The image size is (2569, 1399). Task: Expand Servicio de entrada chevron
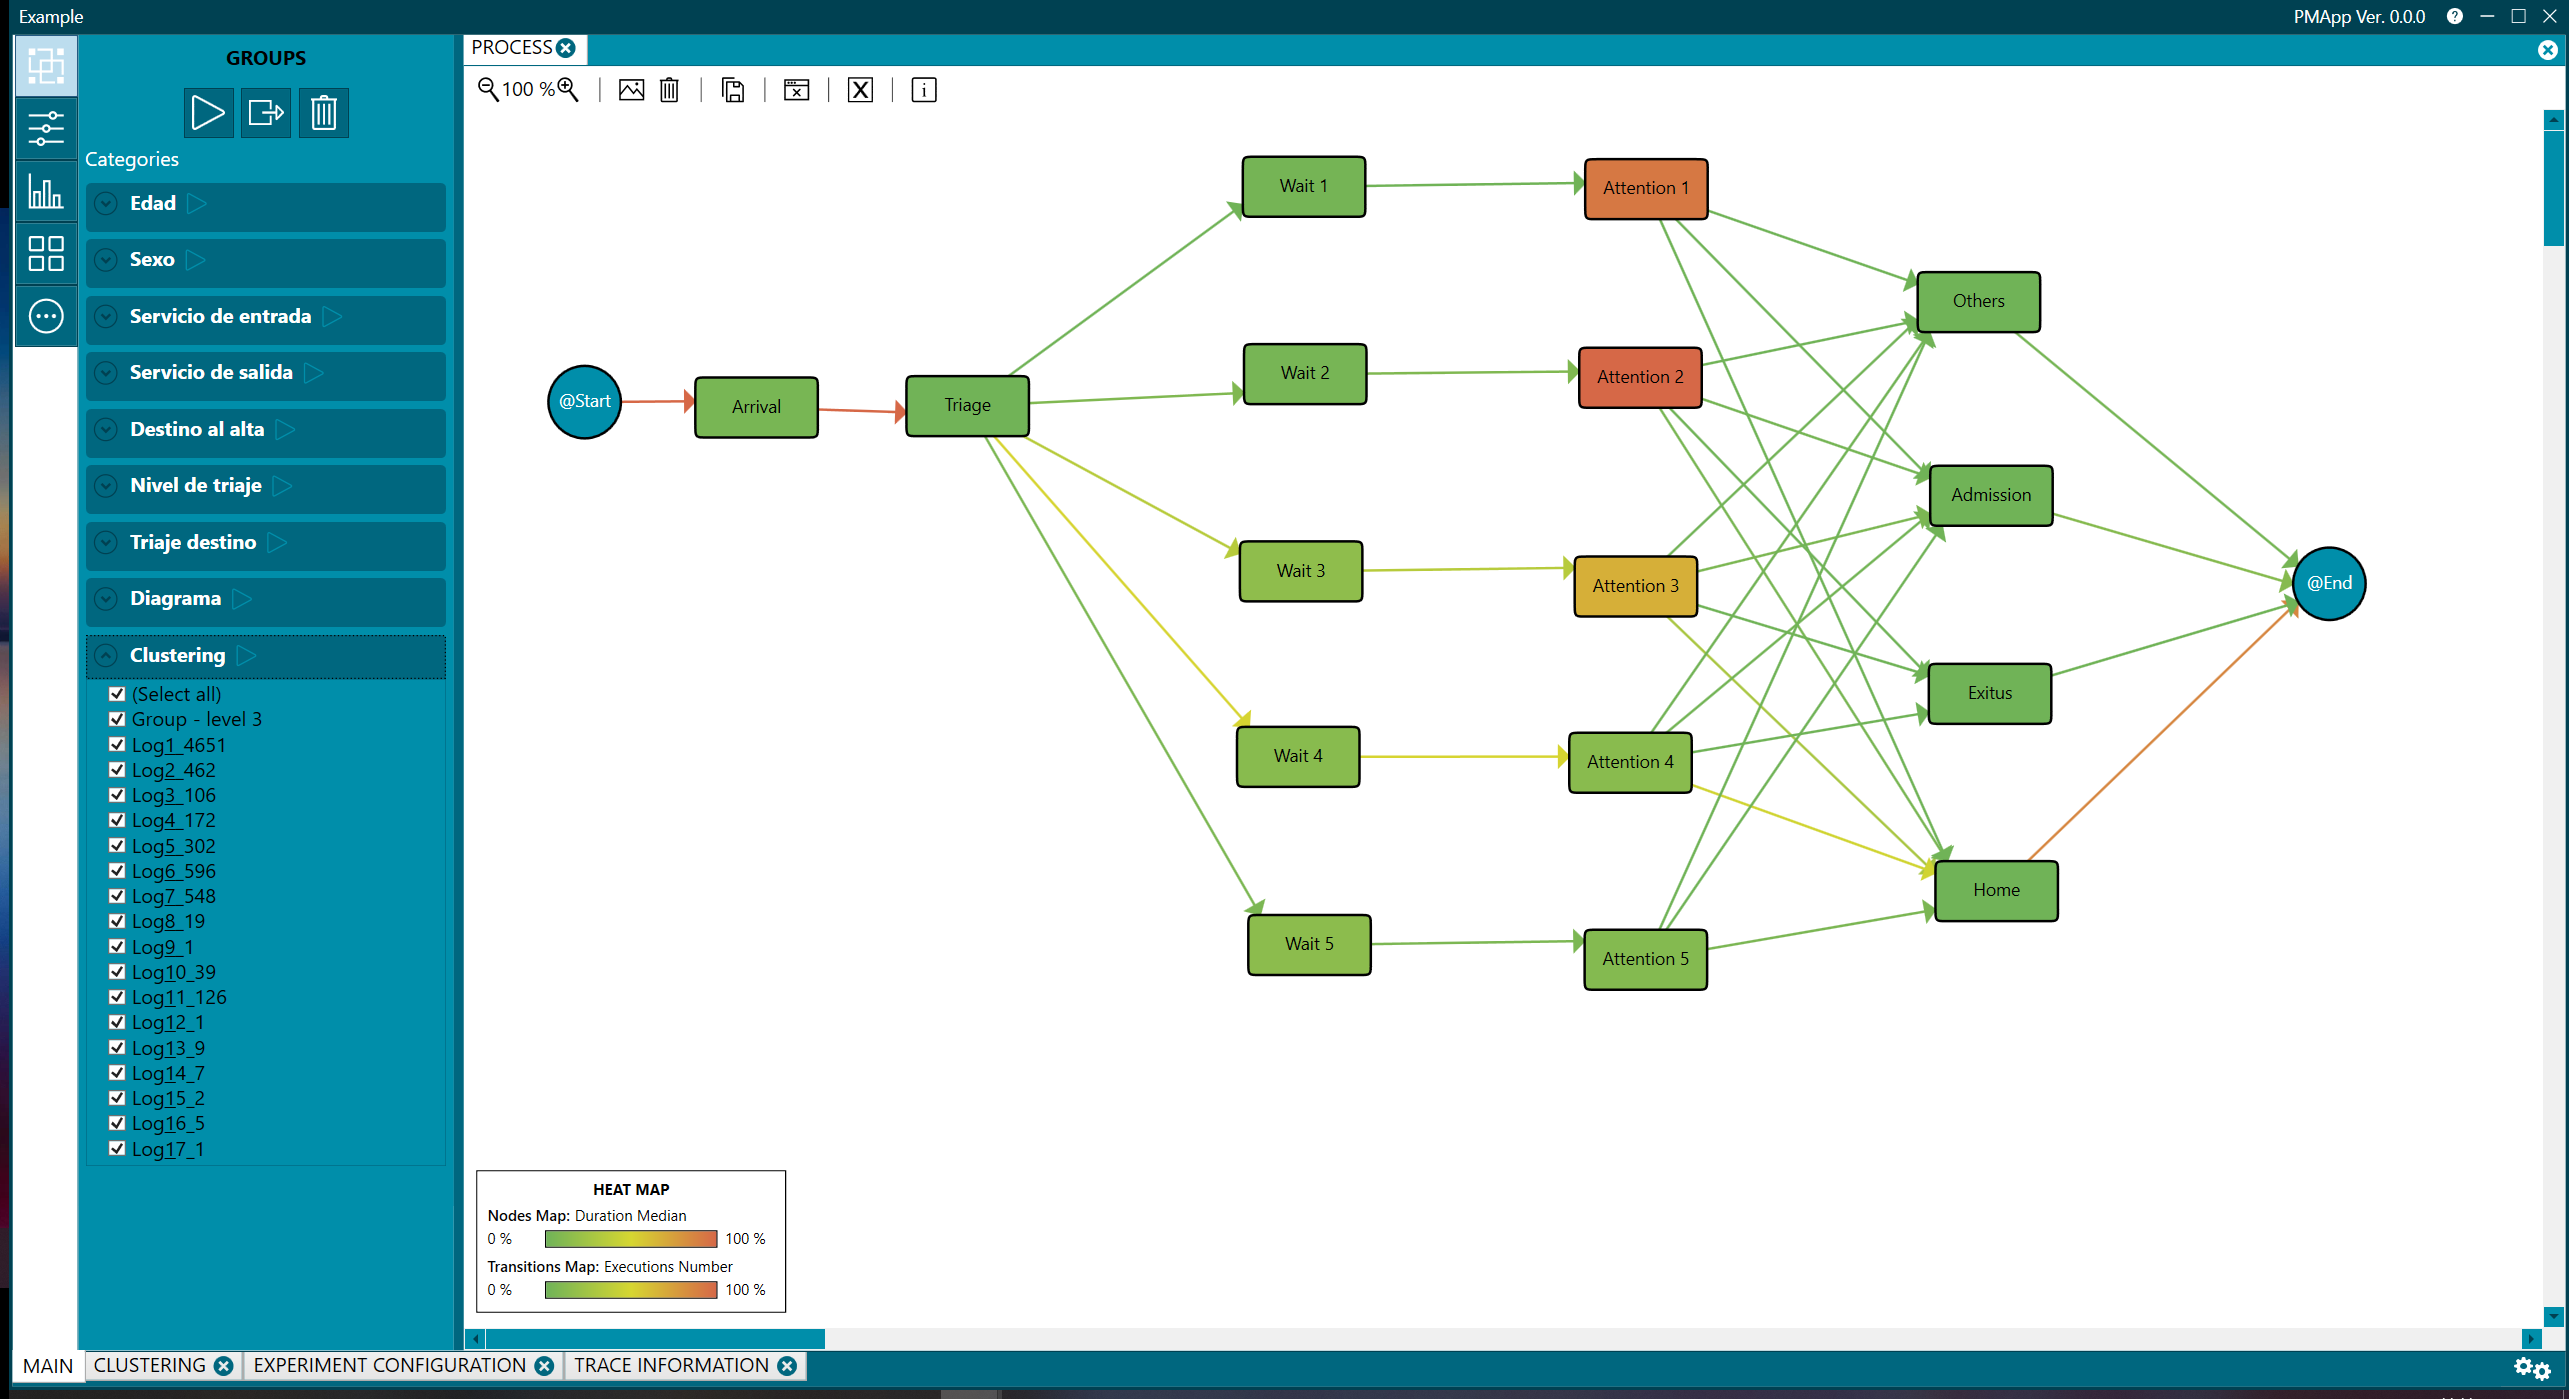click(x=106, y=317)
